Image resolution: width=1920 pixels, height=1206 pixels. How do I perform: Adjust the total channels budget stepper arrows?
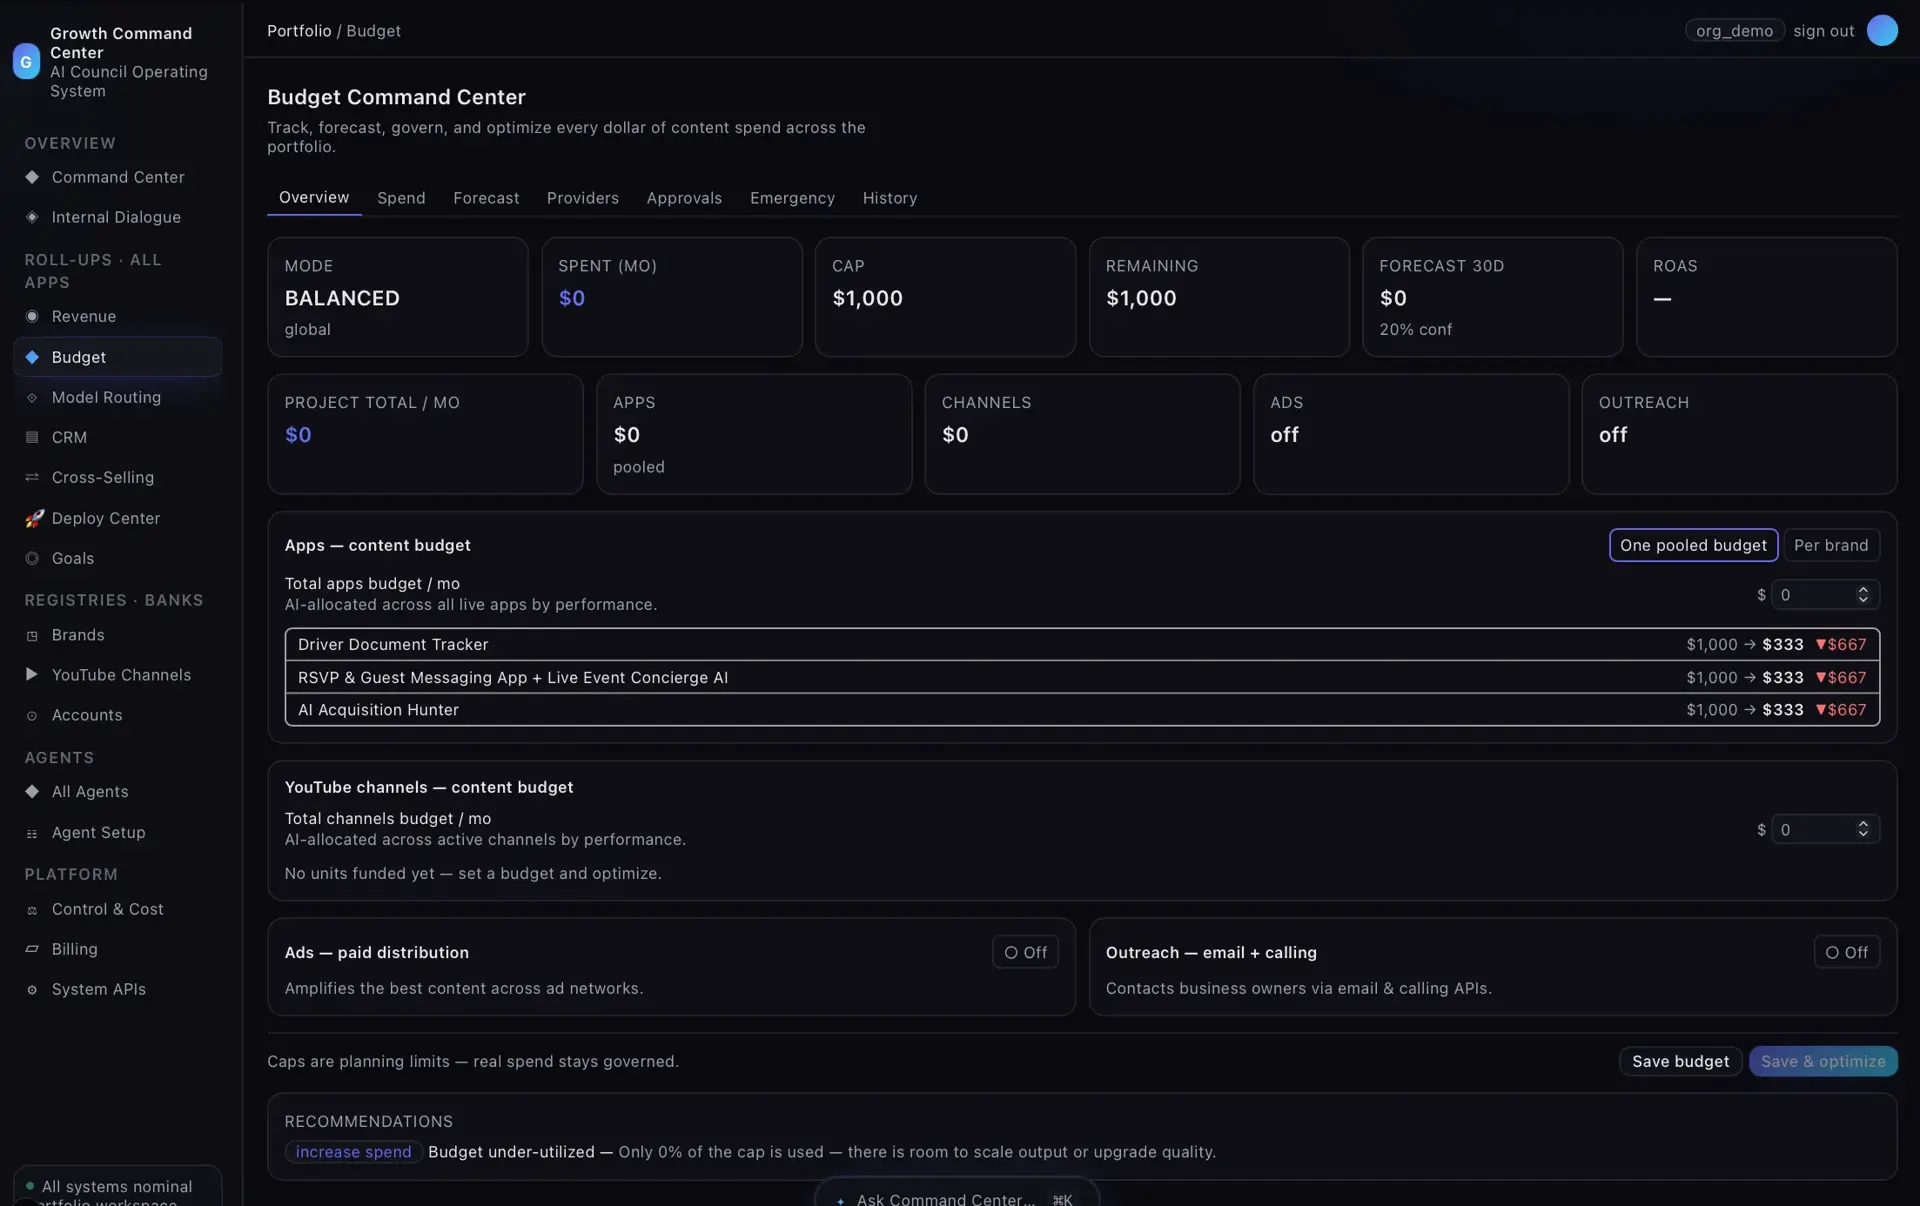[1863, 829]
